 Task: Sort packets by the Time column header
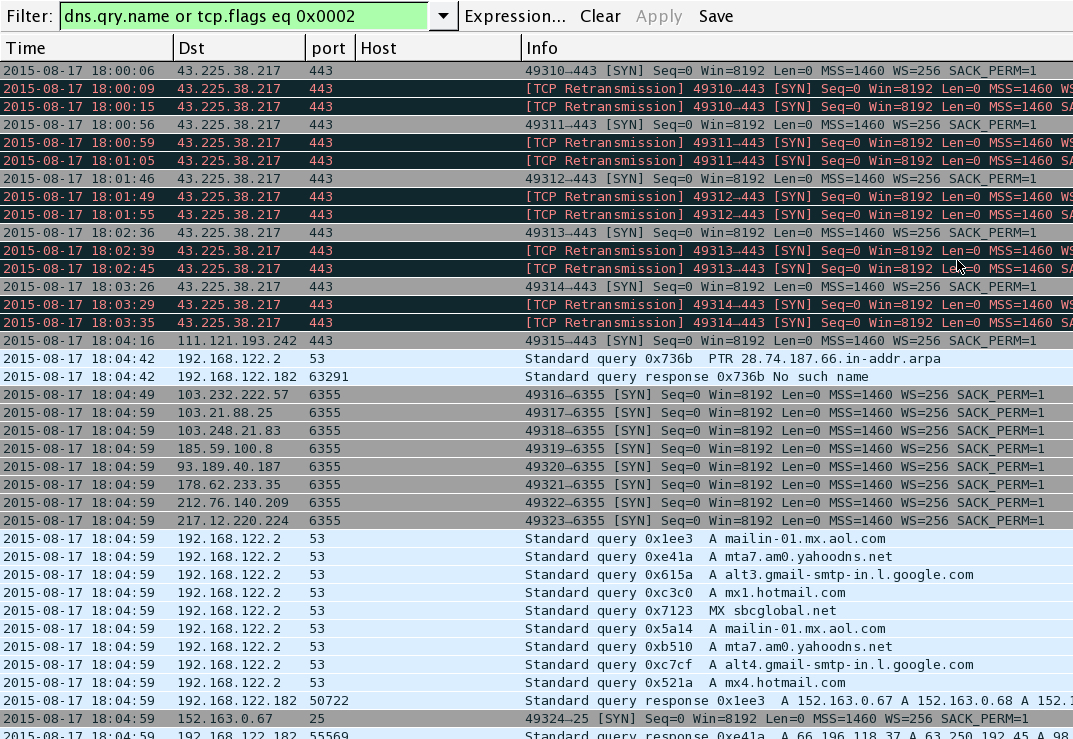tap(86, 48)
